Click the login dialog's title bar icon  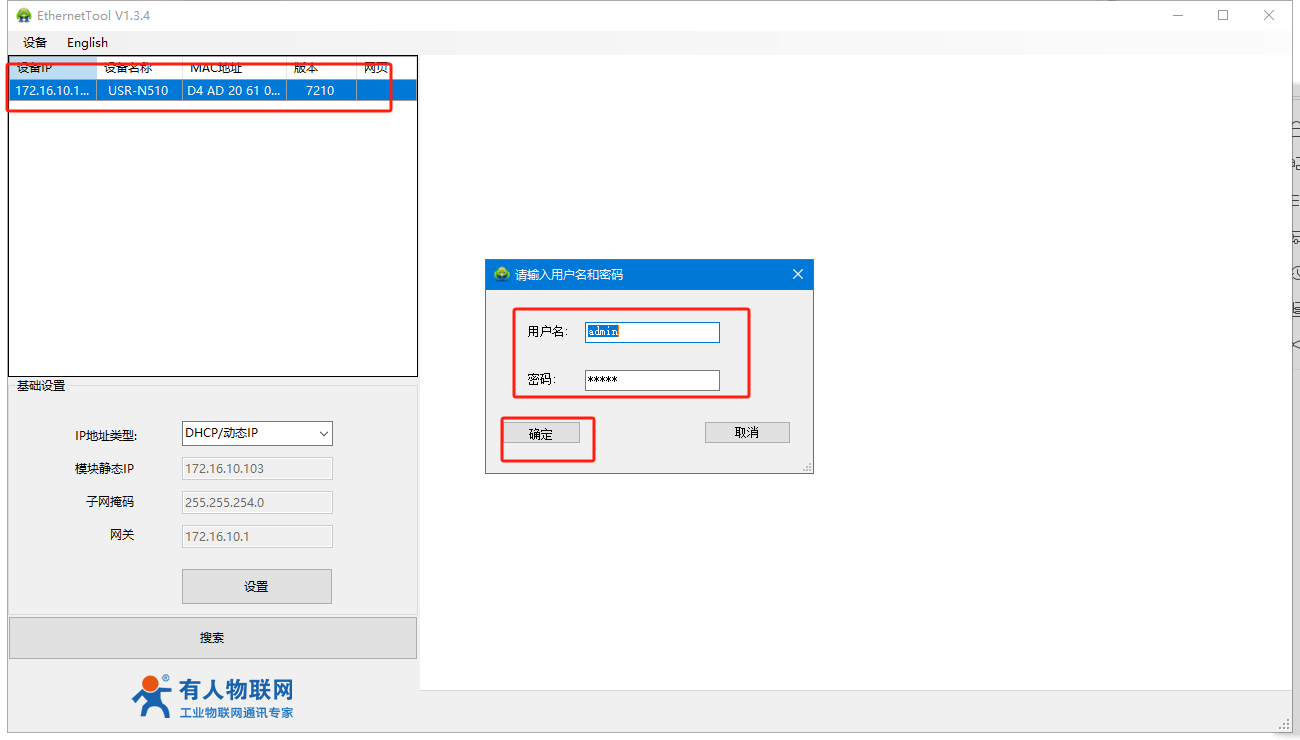(502, 274)
